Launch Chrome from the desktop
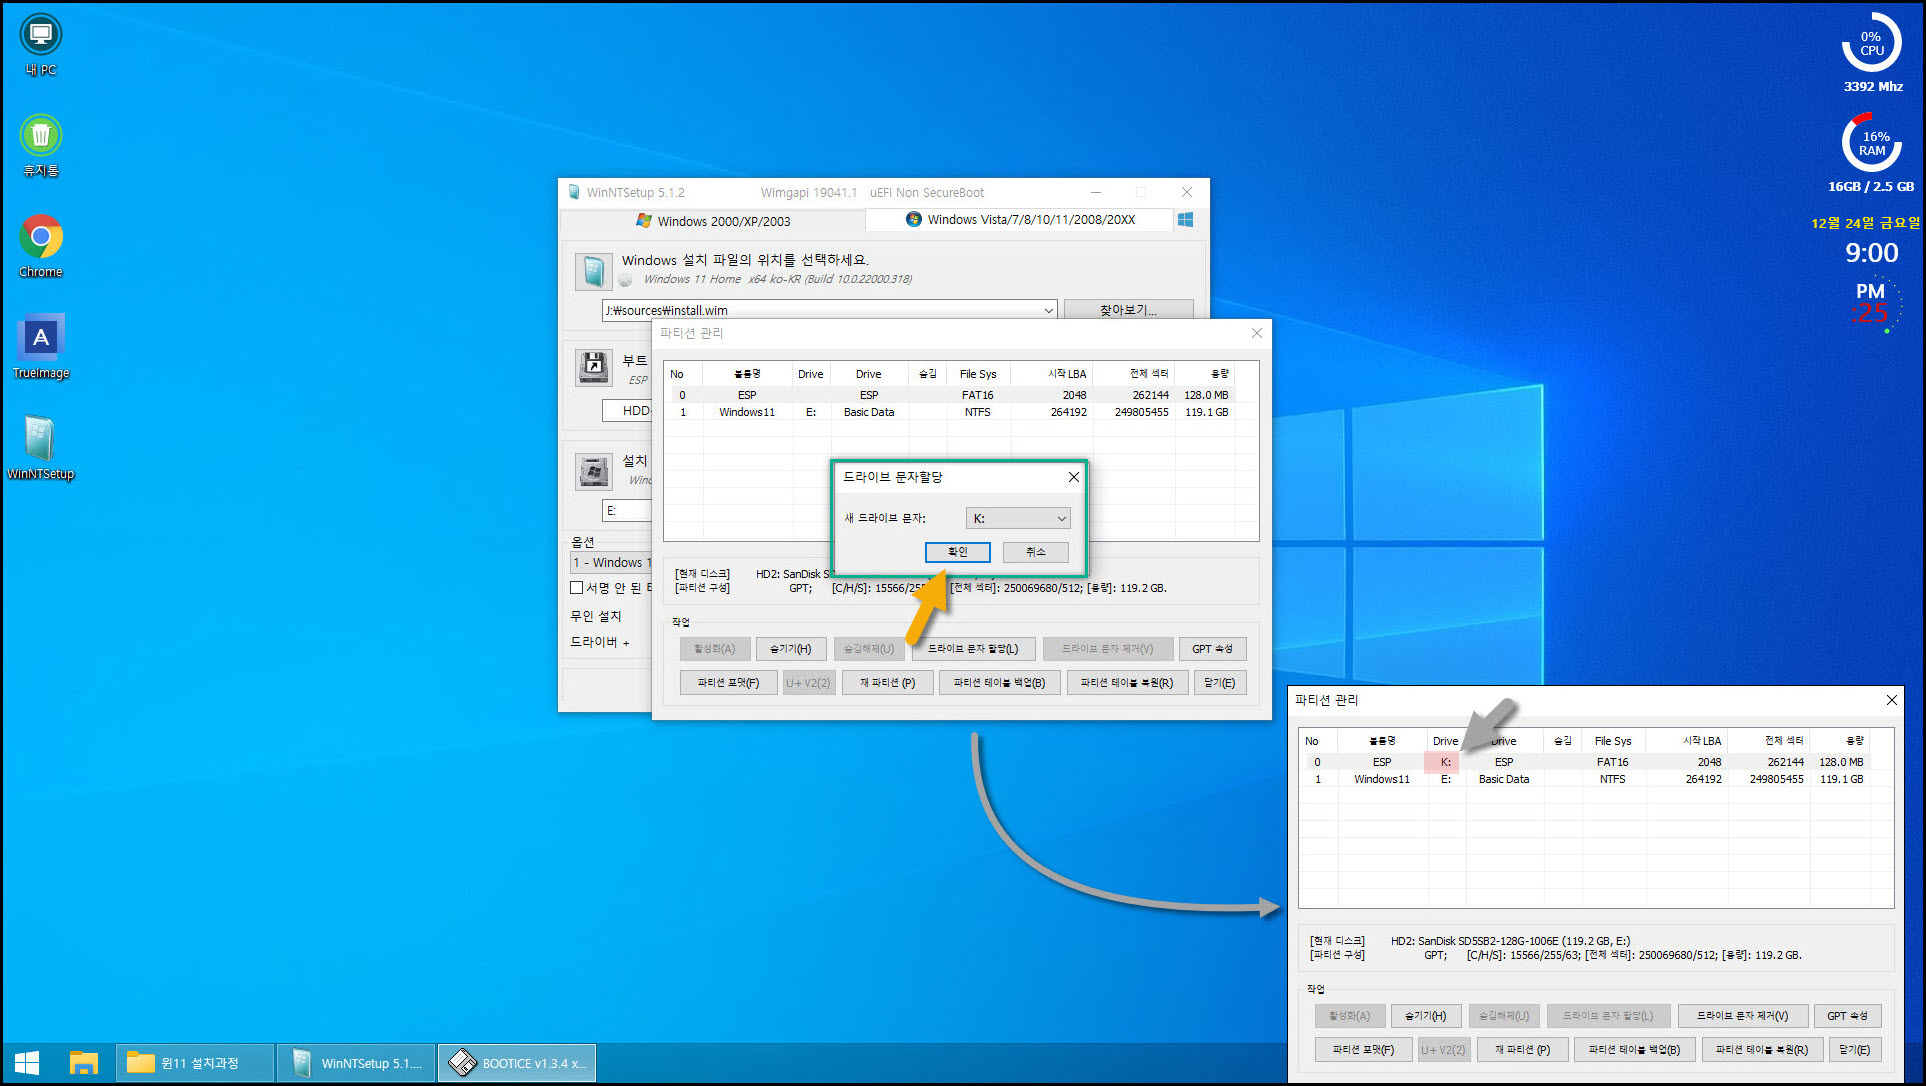Viewport: 1926px width, 1086px height. click(40, 246)
